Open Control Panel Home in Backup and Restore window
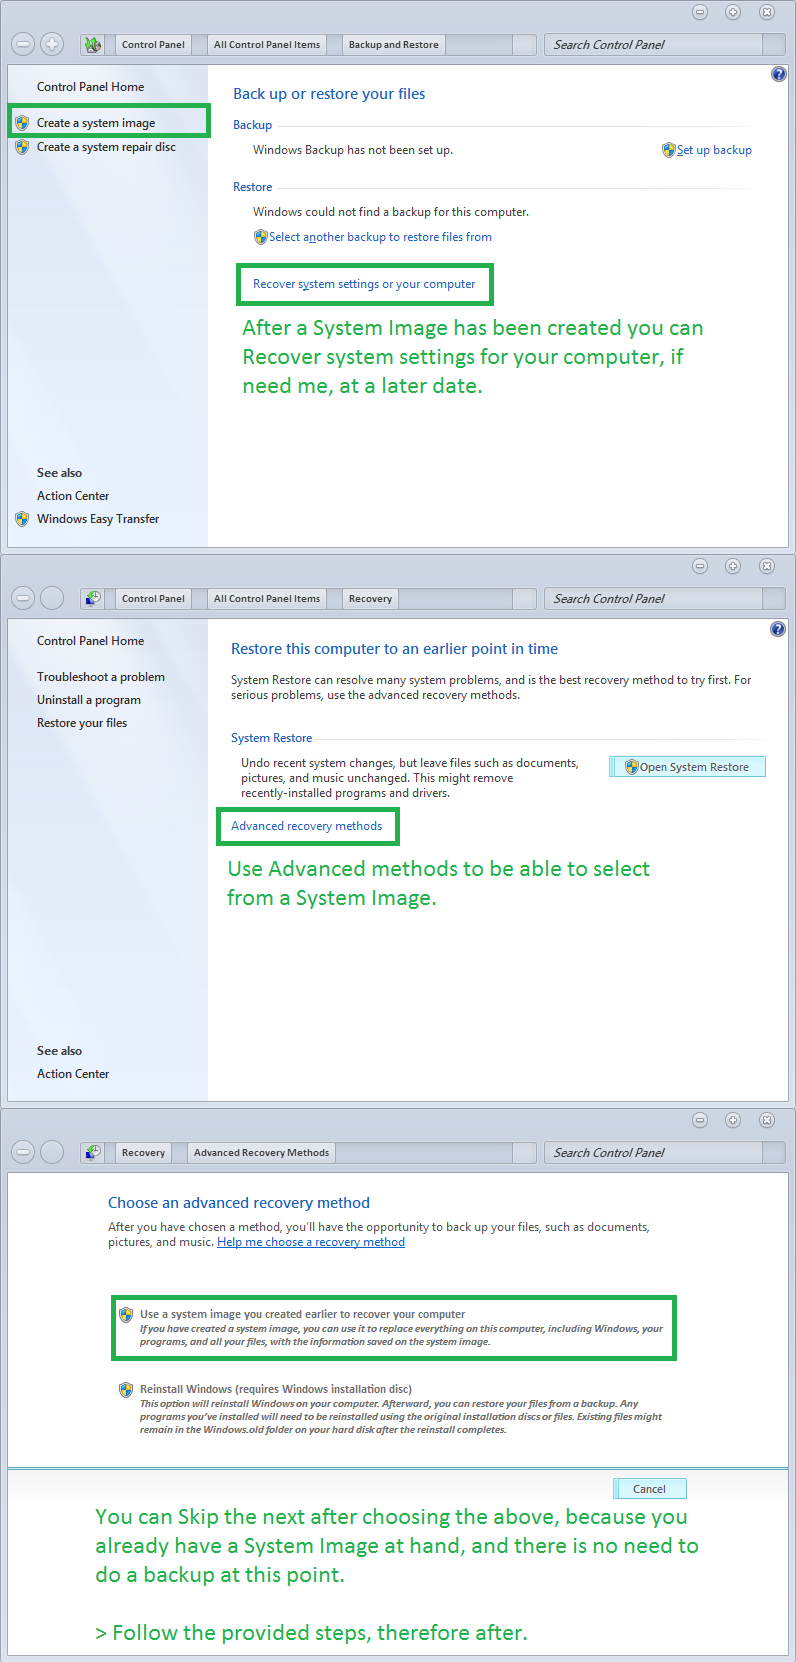The height and width of the screenshot is (1662, 796). point(90,87)
